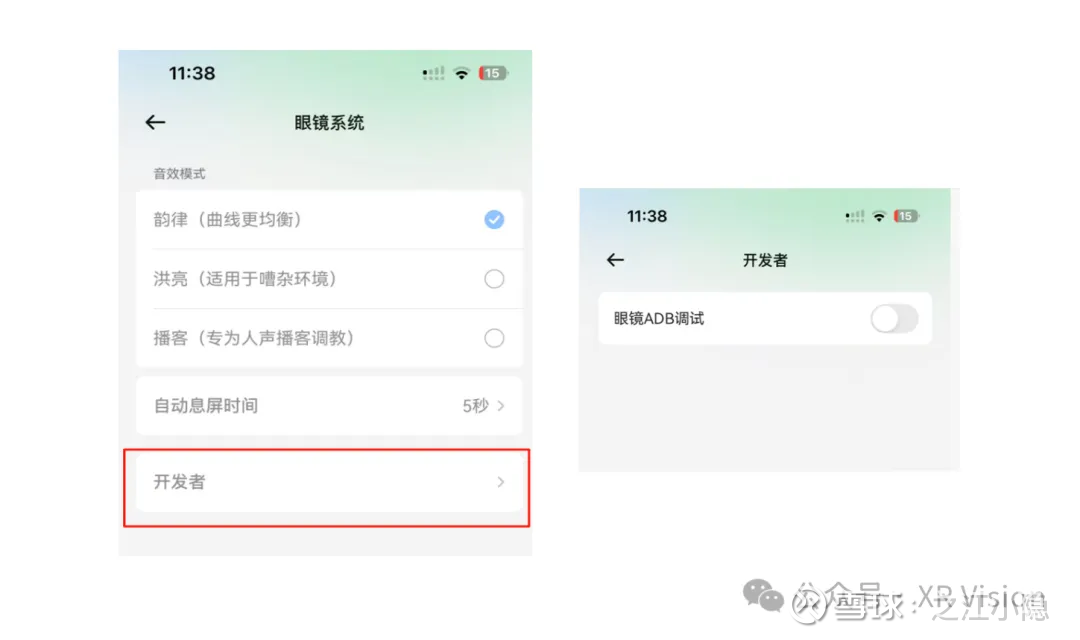
Task: Select the 韵律 sound mode radio button
Action: (x=494, y=219)
